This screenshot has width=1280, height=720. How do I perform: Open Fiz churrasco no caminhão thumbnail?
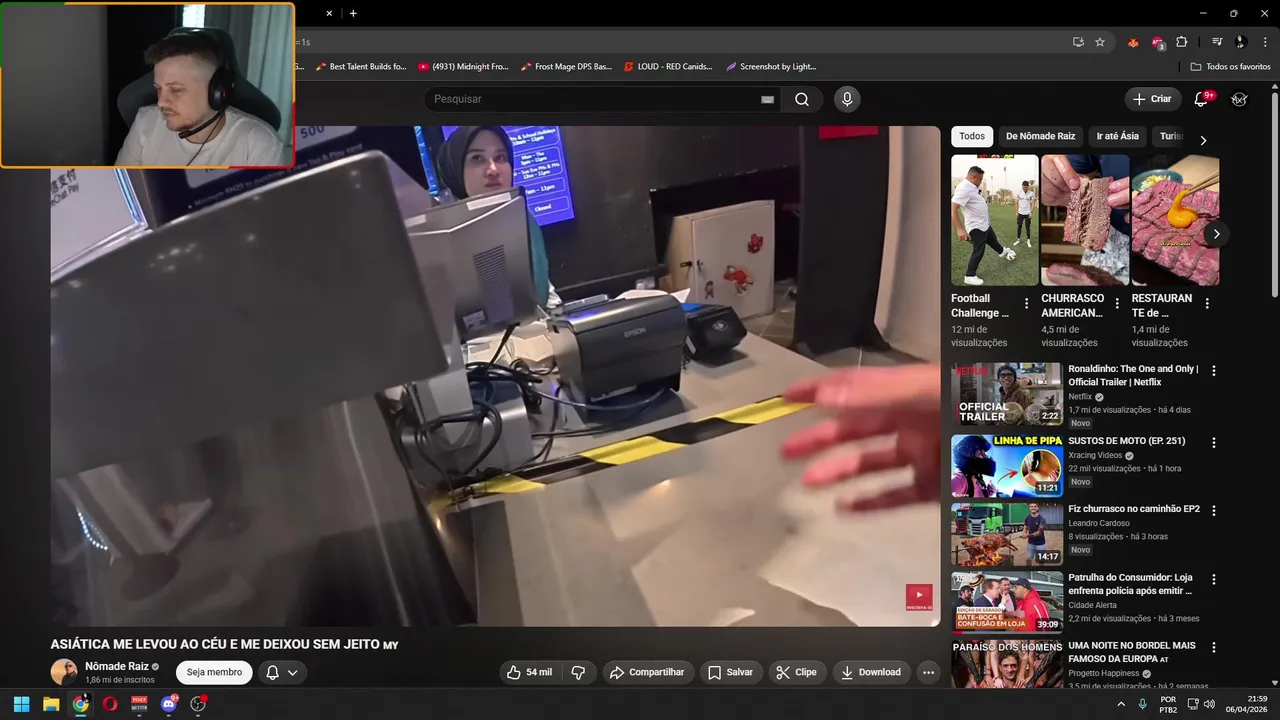pos(1007,534)
